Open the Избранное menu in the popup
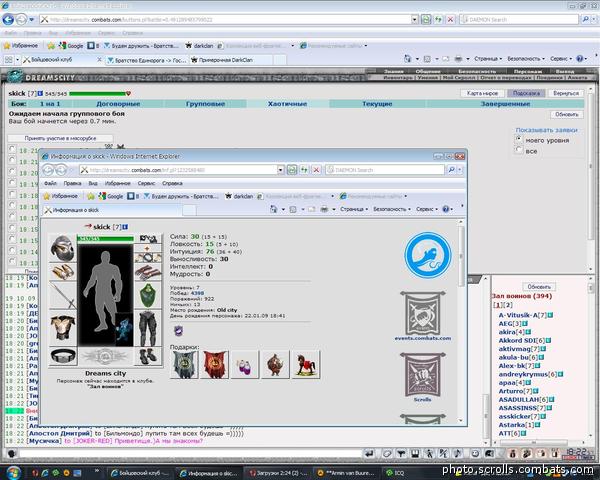This screenshot has height=480, width=600. tap(117, 183)
